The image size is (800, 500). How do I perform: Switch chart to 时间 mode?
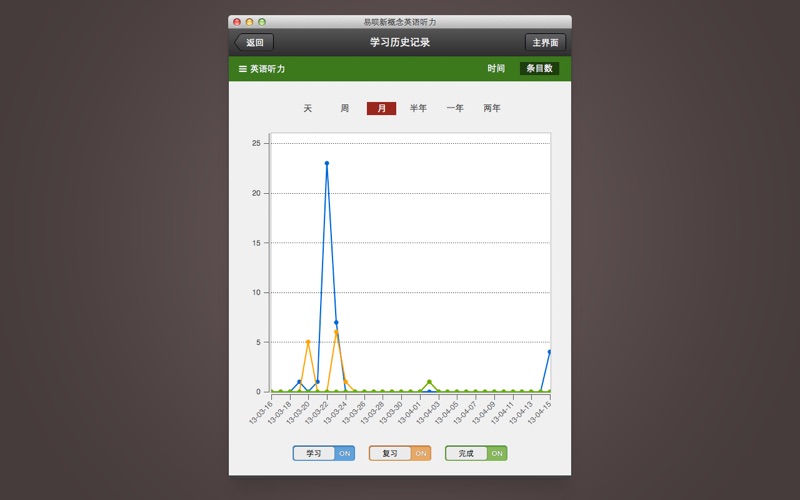click(x=496, y=69)
